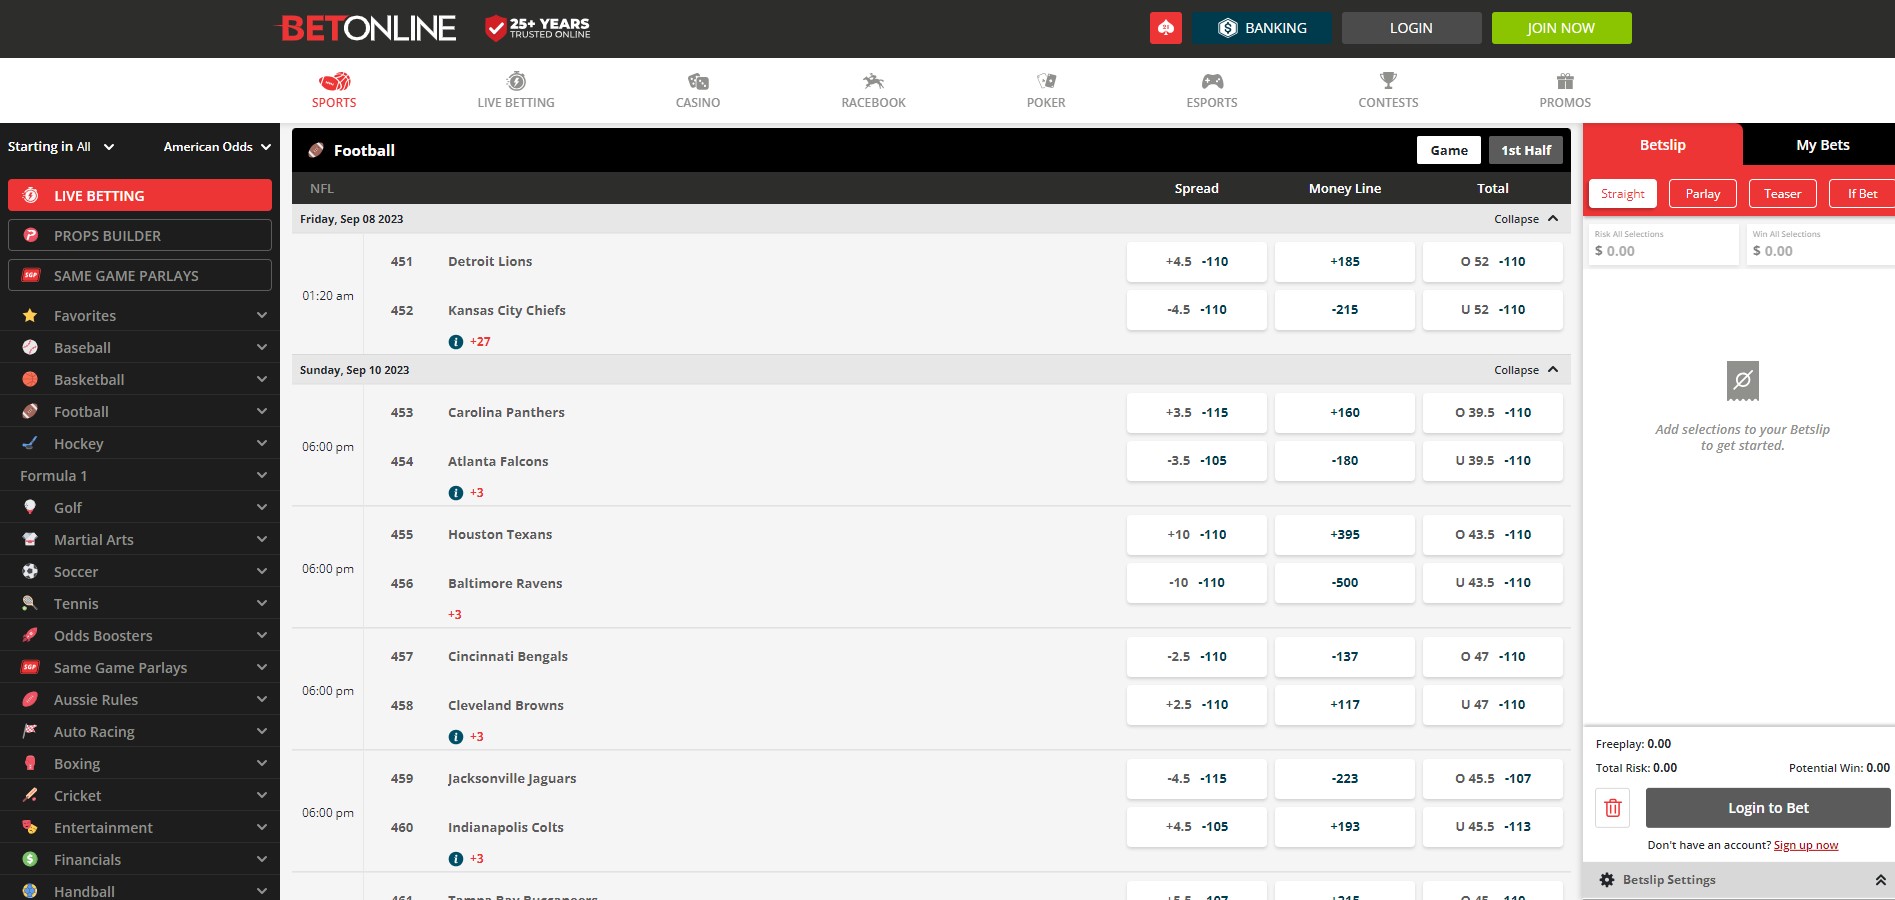Click the Tennis racket icon in sidebar
1895x900 pixels.
point(30,603)
